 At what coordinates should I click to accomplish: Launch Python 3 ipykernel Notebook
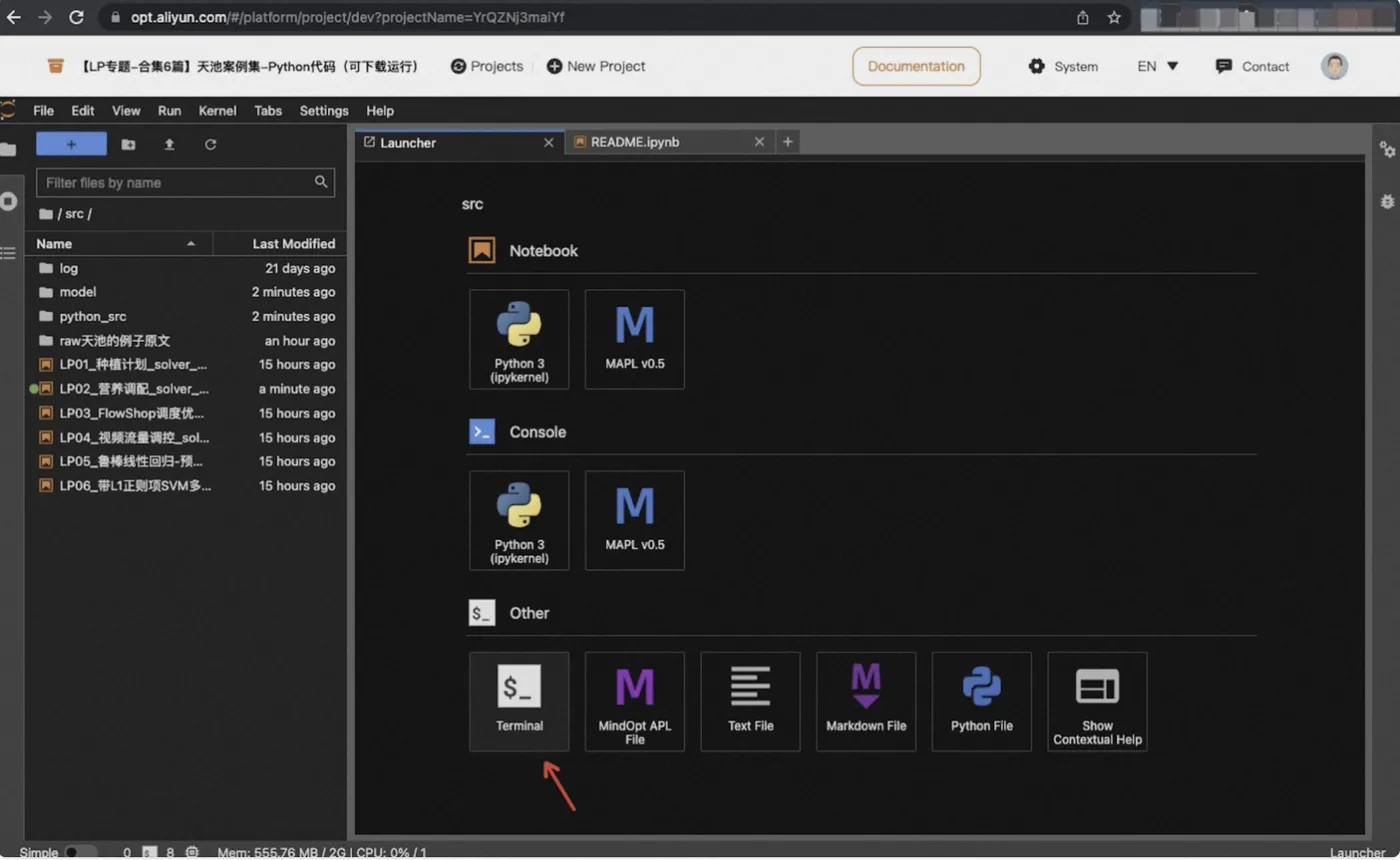coord(519,339)
